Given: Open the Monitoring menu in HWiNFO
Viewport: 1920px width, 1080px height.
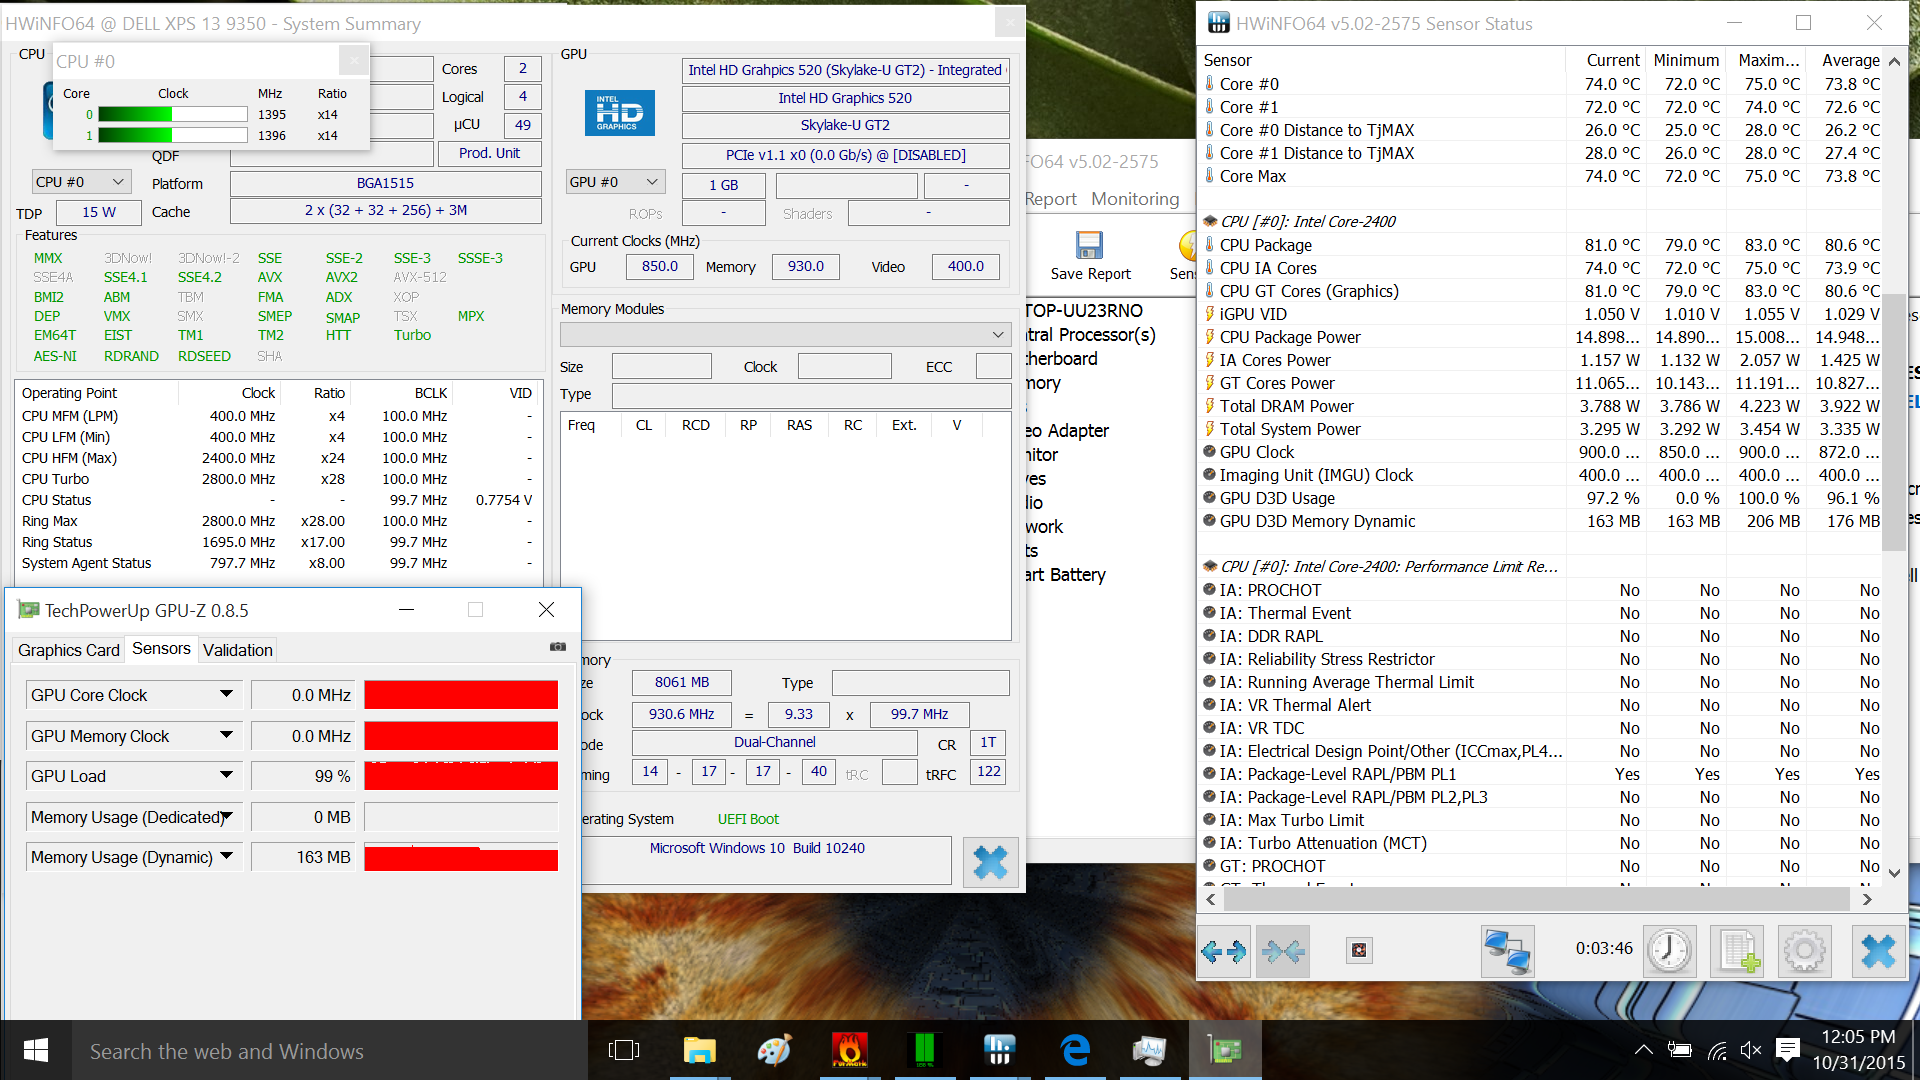Looking at the screenshot, I should [1135, 199].
